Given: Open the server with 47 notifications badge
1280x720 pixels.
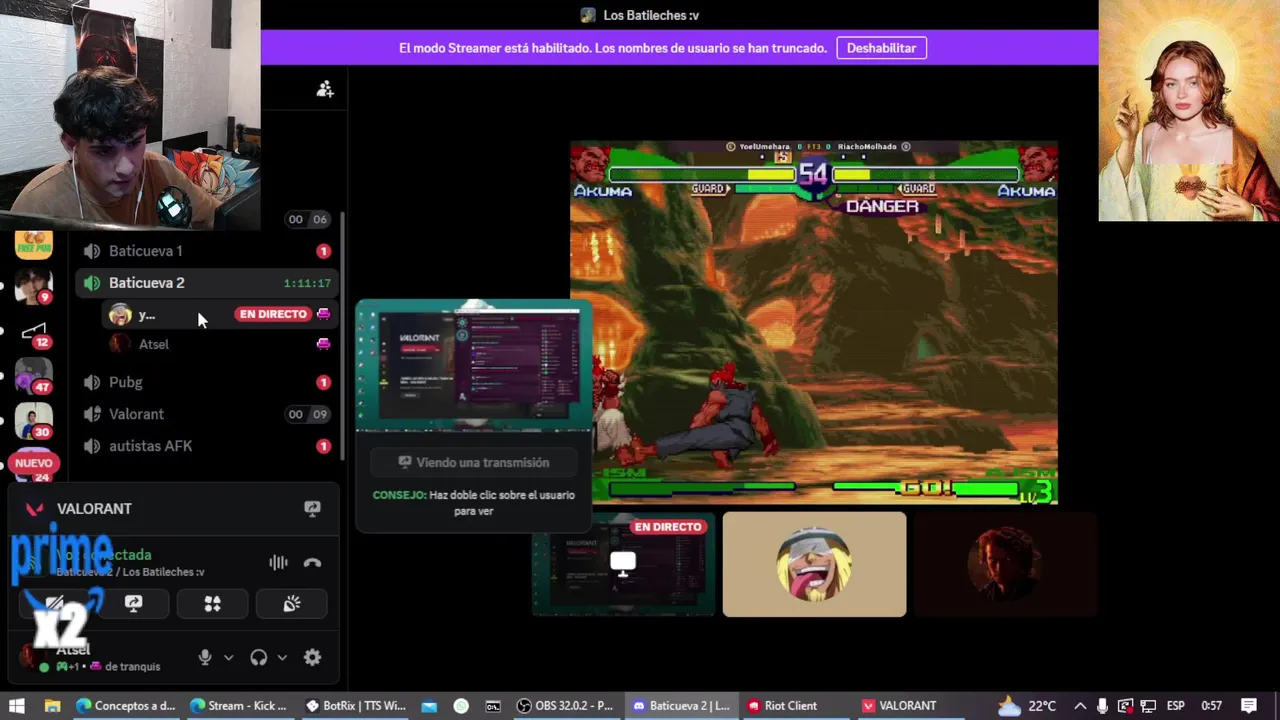Looking at the screenshot, I should tap(33, 376).
